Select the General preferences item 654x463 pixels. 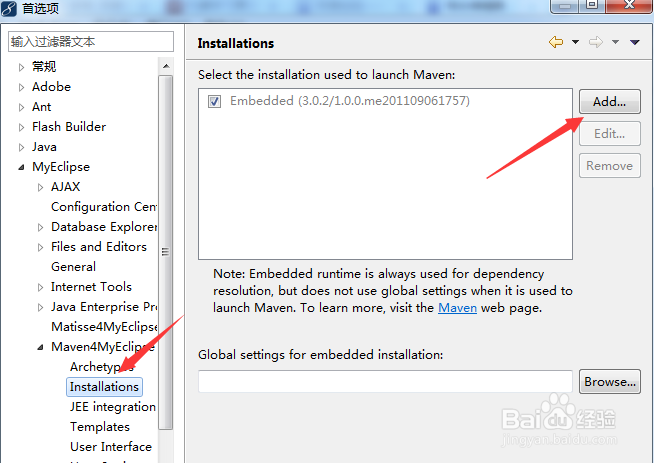point(73,267)
